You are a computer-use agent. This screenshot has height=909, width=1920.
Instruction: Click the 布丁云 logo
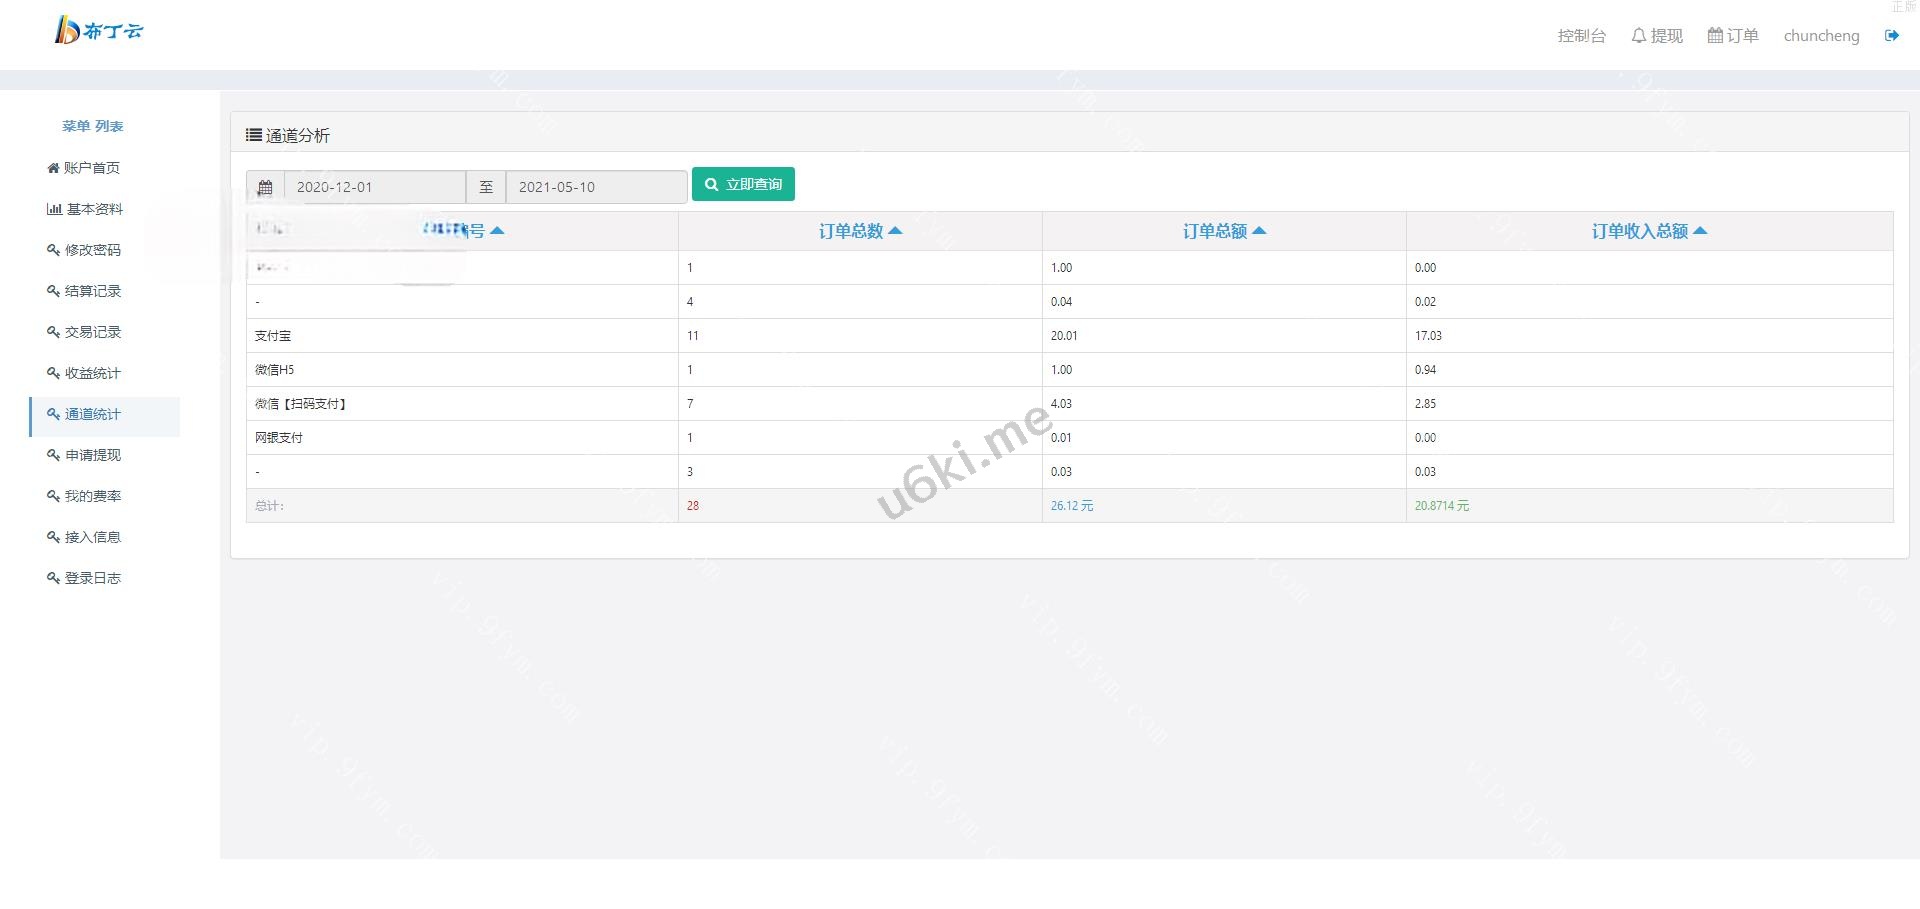coord(99,31)
